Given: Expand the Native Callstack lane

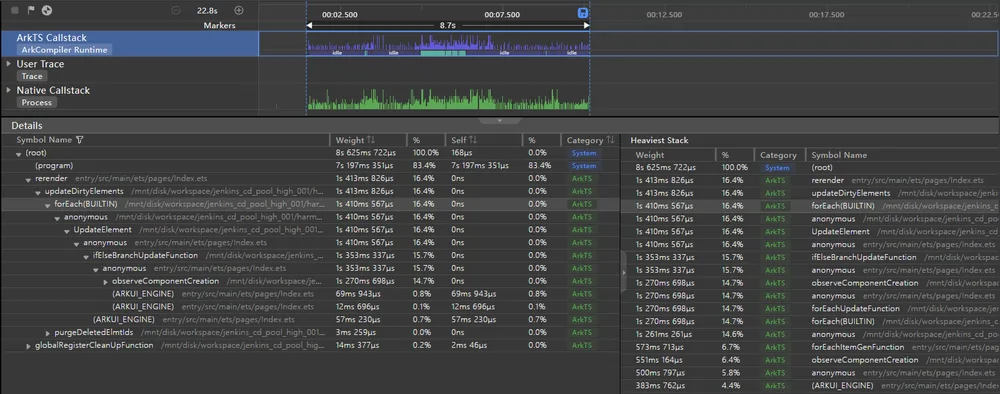Looking at the screenshot, I should point(9,90).
